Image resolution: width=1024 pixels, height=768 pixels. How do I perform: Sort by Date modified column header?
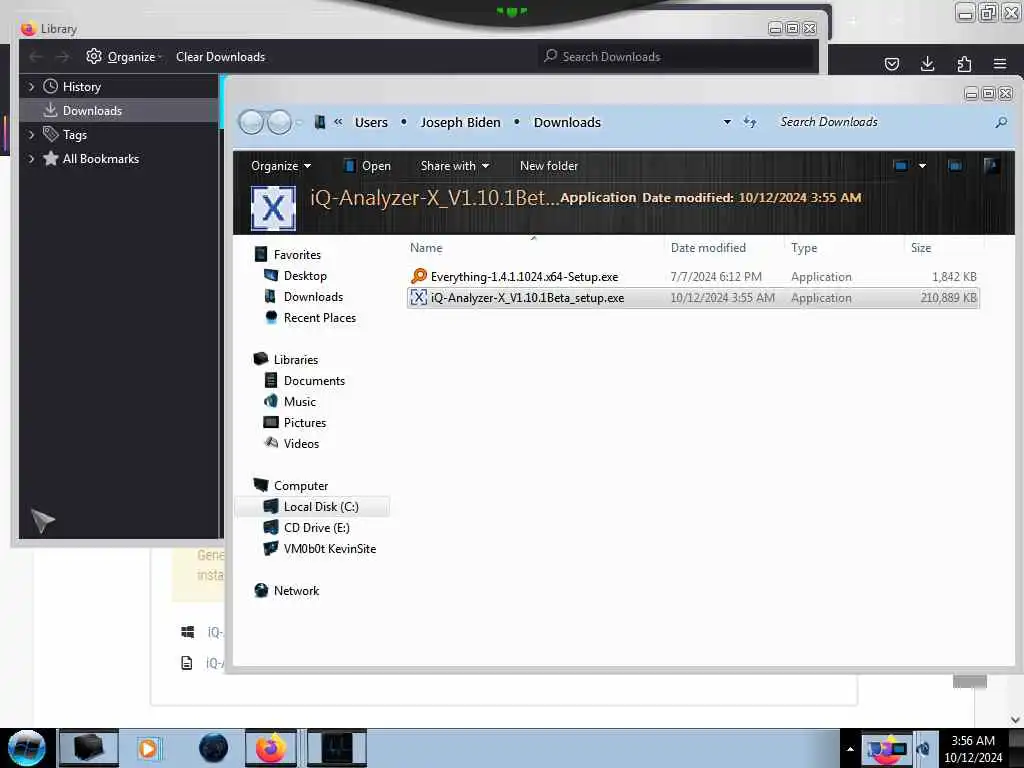[x=708, y=248]
